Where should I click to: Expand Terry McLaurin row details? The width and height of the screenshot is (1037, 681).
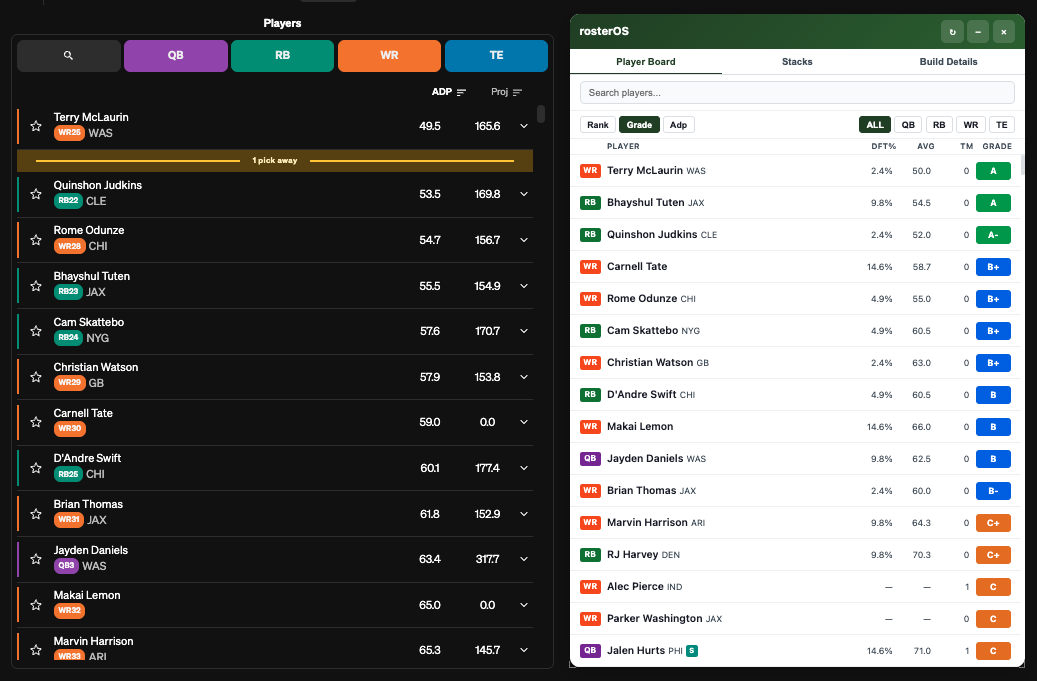(524, 126)
